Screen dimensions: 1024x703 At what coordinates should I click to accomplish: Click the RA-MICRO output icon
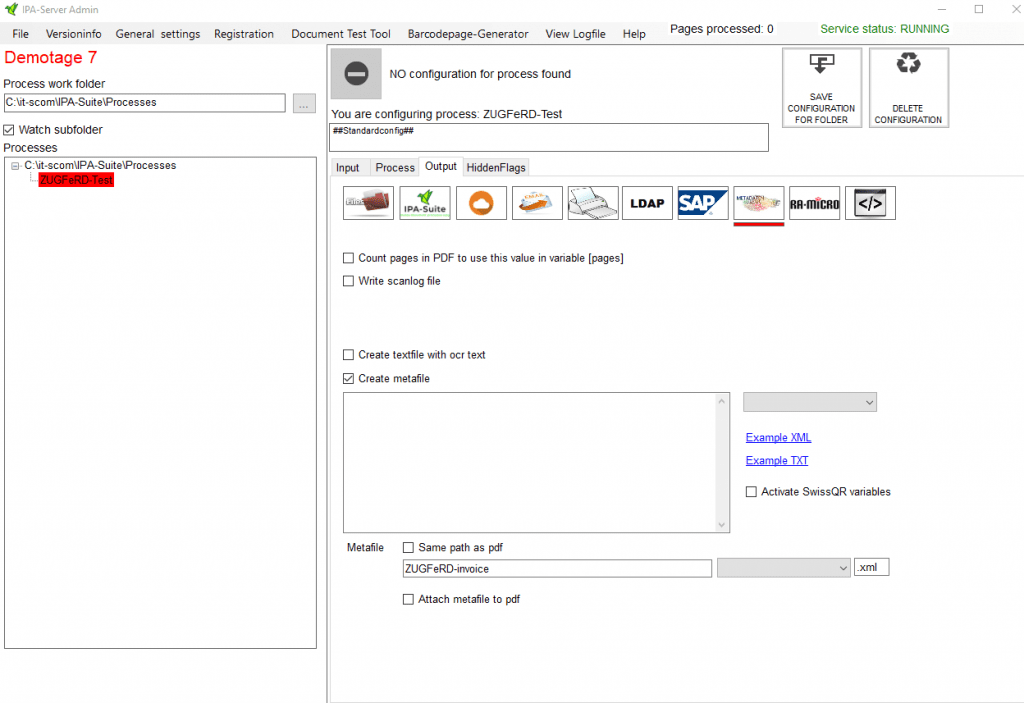pos(814,203)
